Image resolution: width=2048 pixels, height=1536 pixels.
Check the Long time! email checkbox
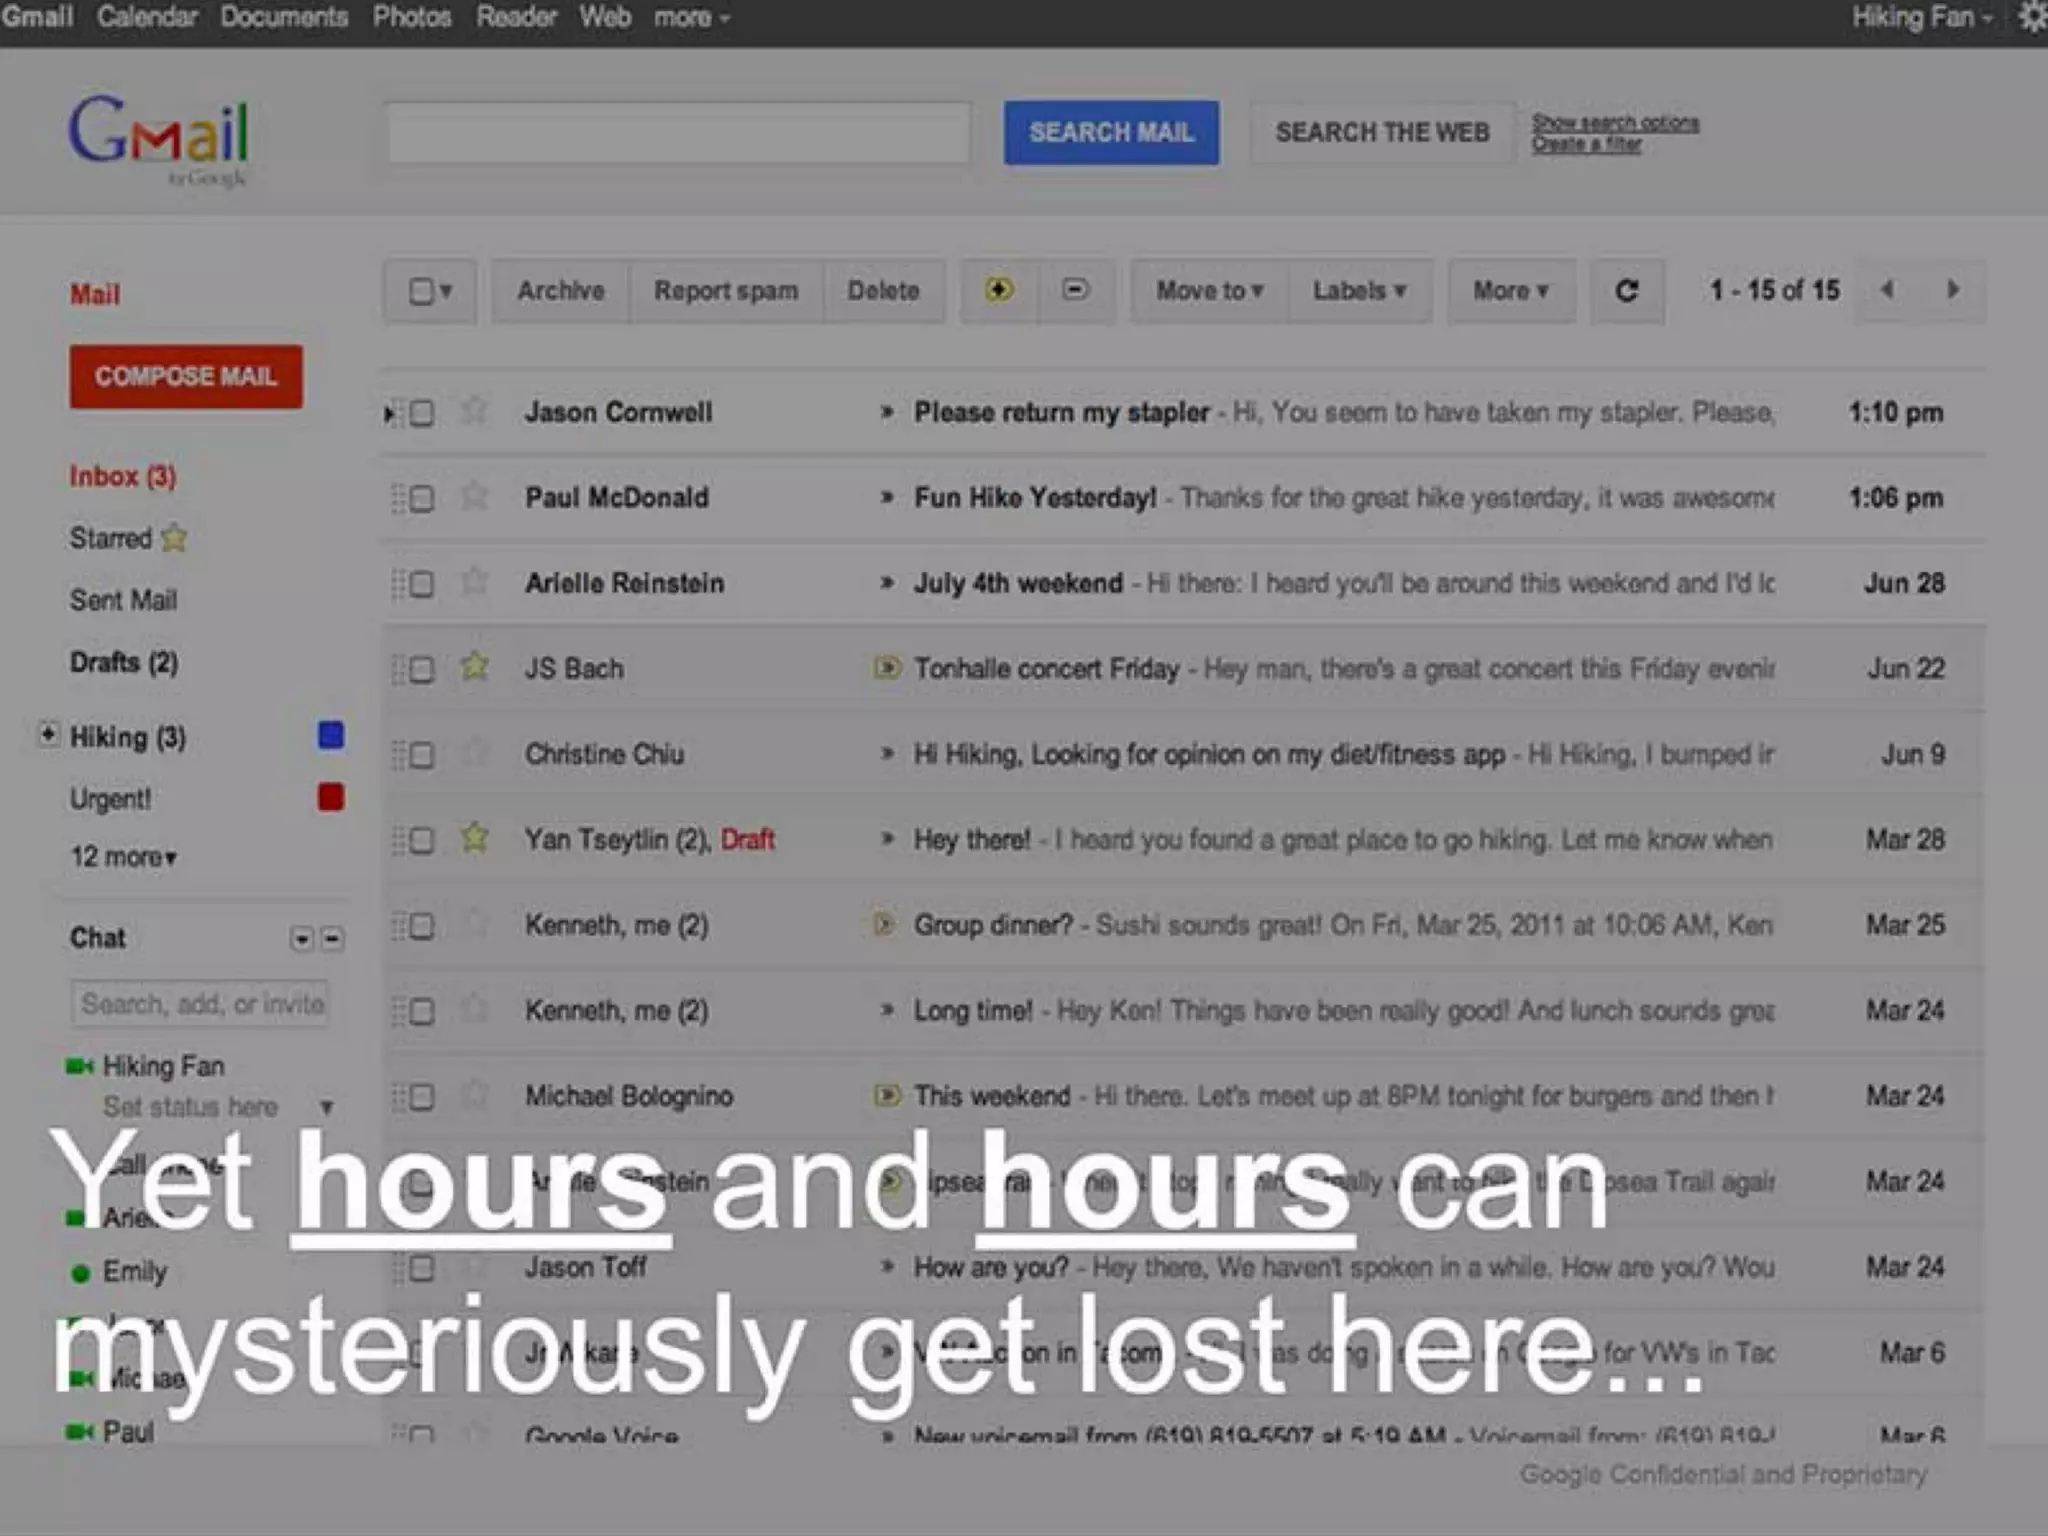(422, 1012)
